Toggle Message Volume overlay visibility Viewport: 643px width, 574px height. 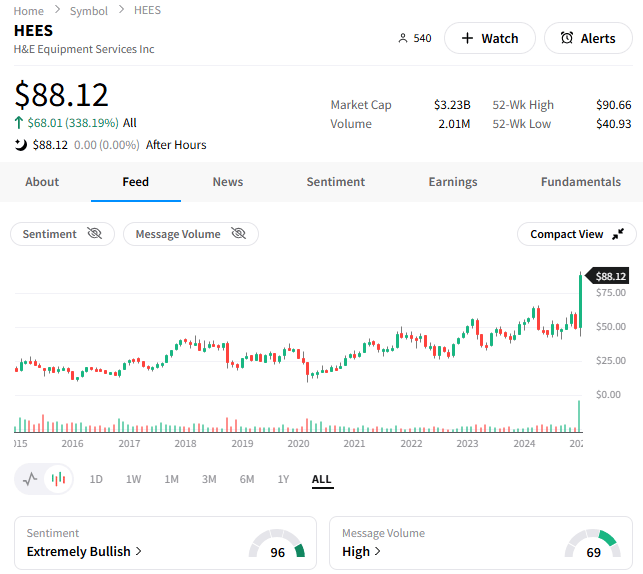tap(238, 234)
